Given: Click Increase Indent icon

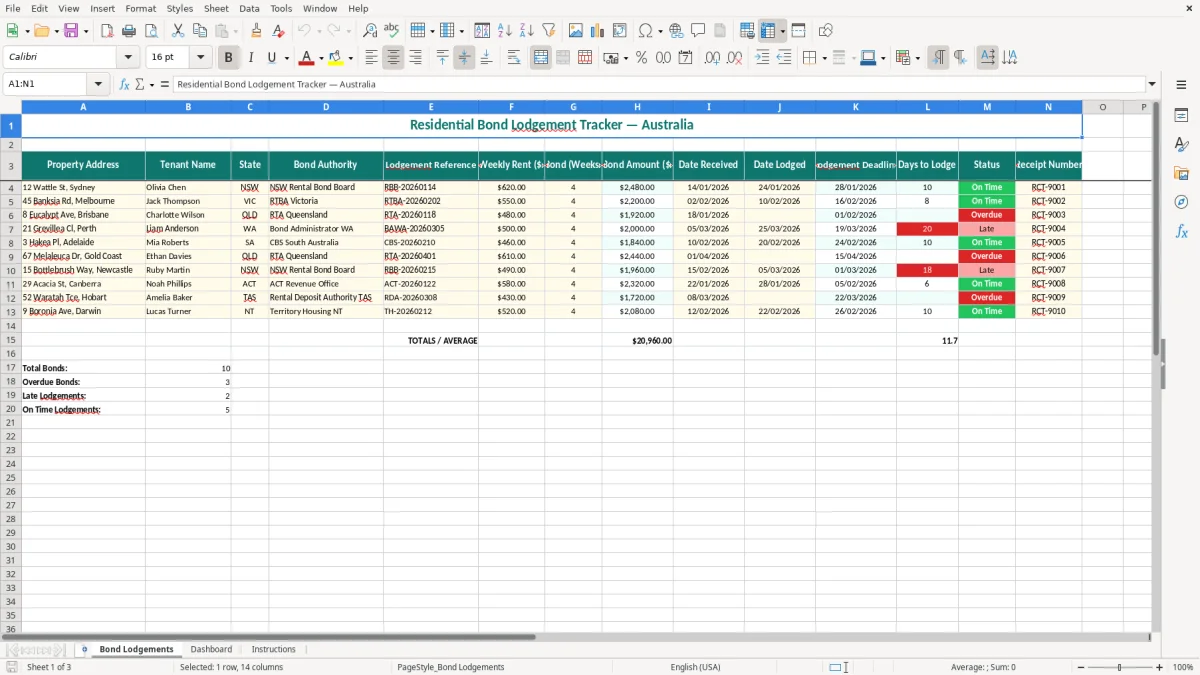Looking at the screenshot, I should tap(762, 58).
